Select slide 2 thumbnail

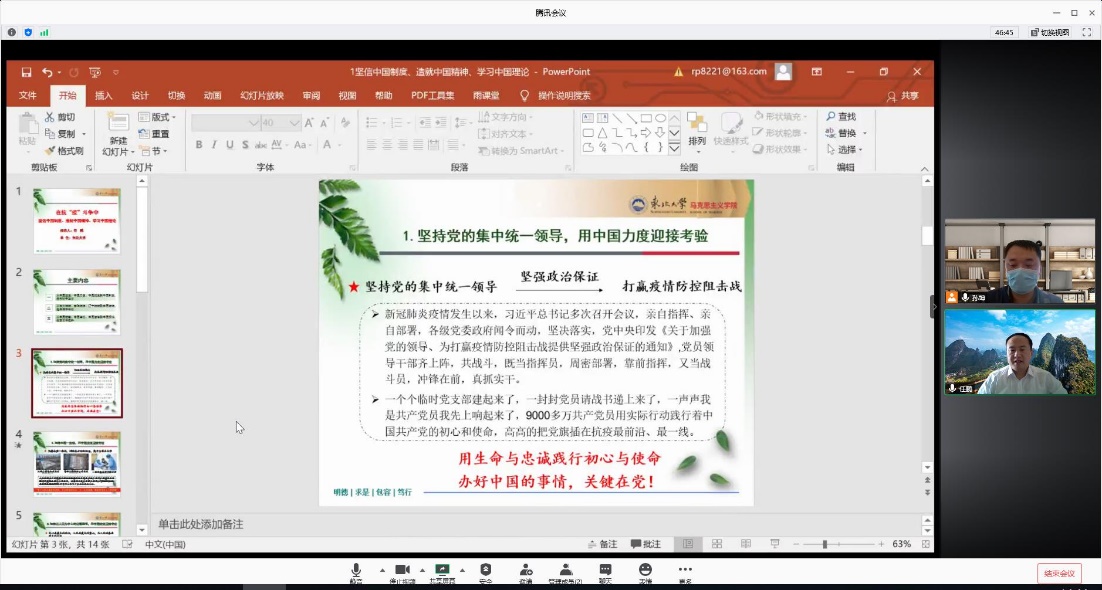(x=77, y=301)
